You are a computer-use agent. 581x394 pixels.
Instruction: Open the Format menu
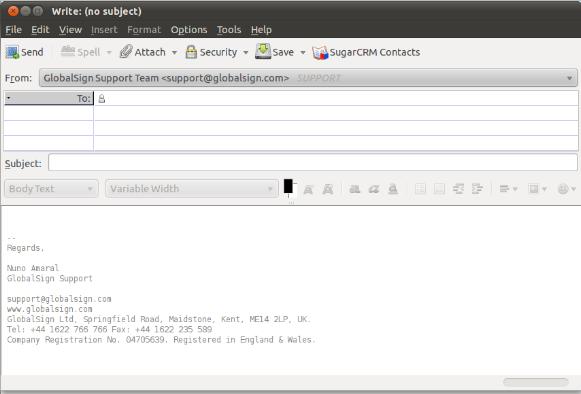point(144,30)
